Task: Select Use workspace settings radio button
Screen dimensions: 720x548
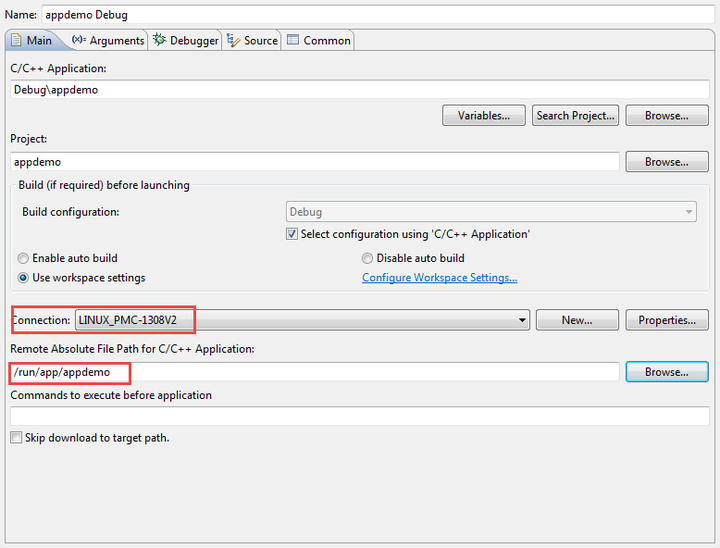Action: point(23,278)
